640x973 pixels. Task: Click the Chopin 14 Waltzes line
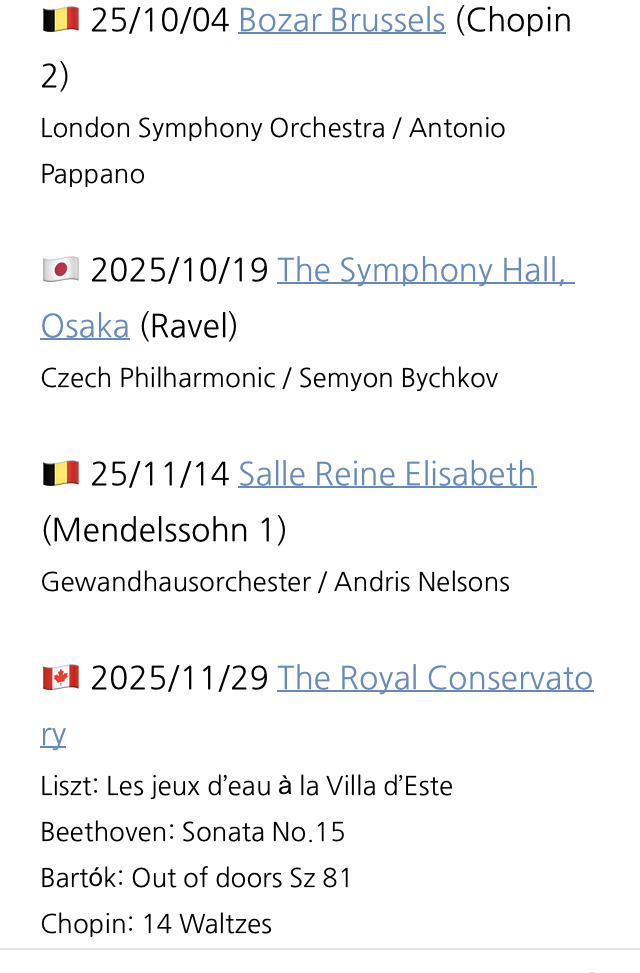pos(156,924)
